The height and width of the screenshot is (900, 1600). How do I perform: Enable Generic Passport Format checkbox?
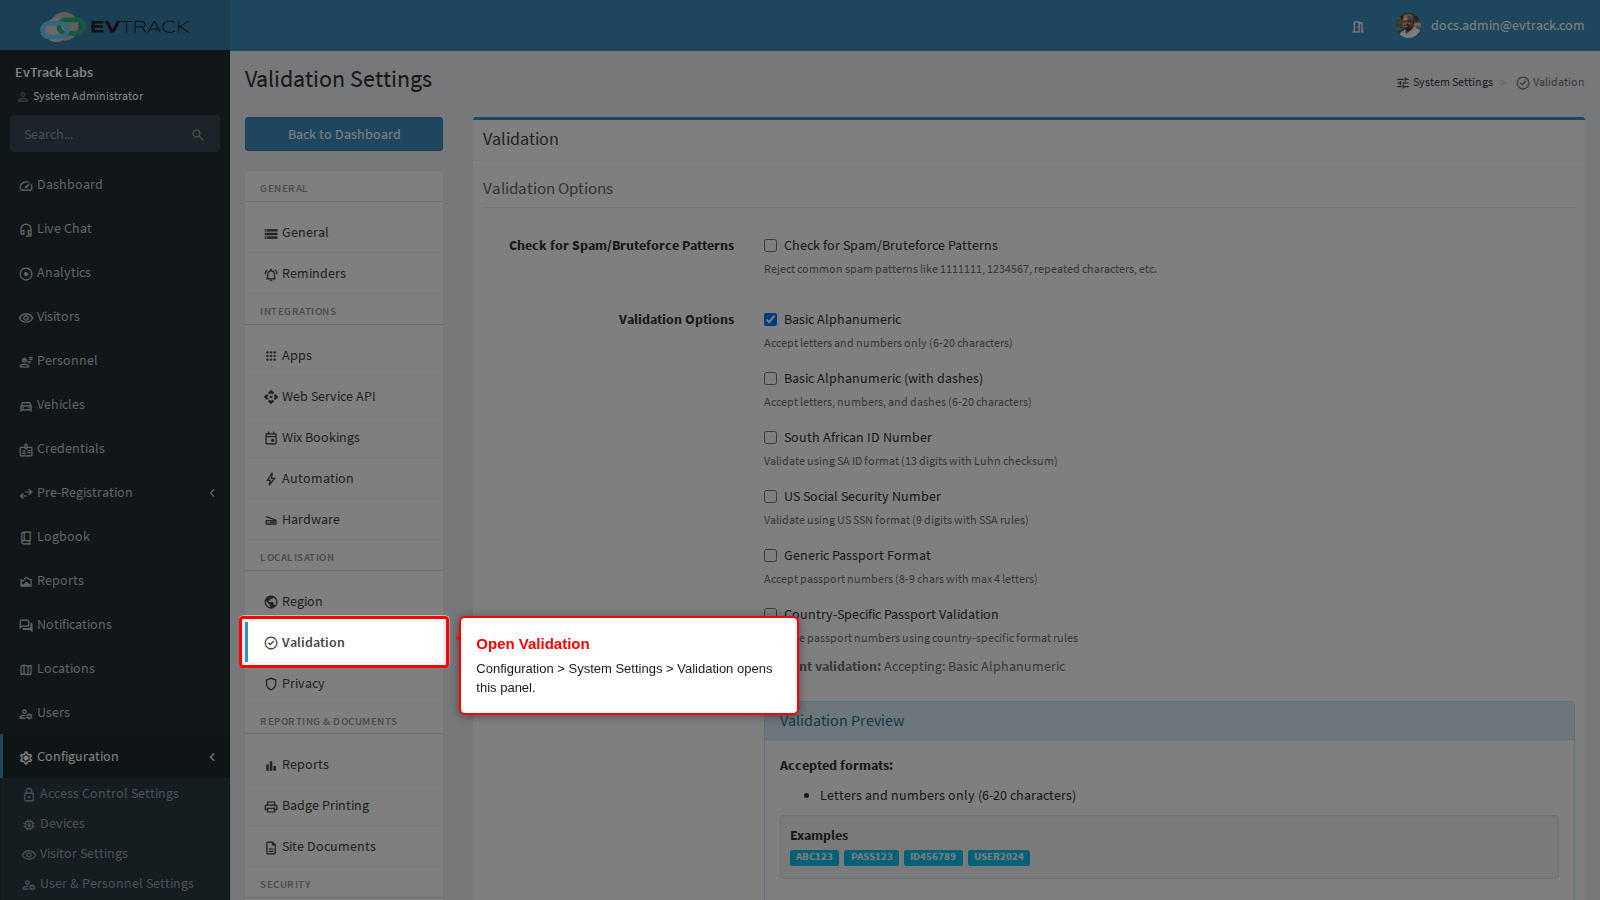(x=770, y=556)
